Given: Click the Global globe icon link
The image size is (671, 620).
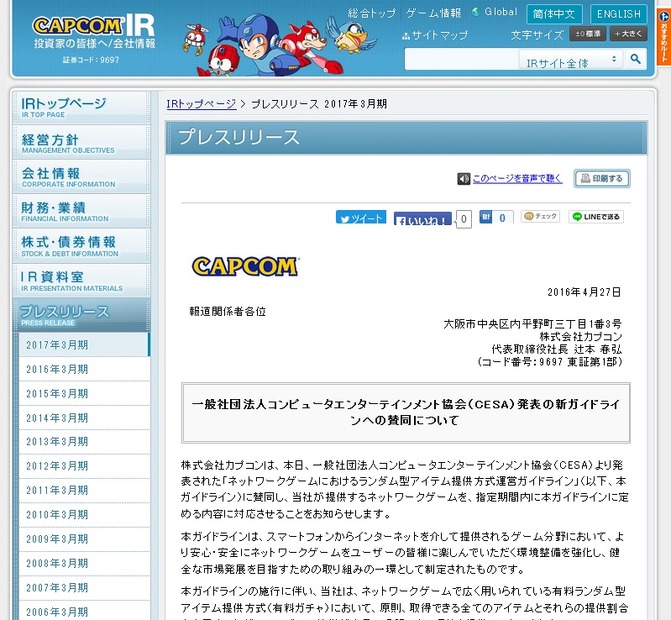Looking at the screenshot, I should (x=495, y=12).
